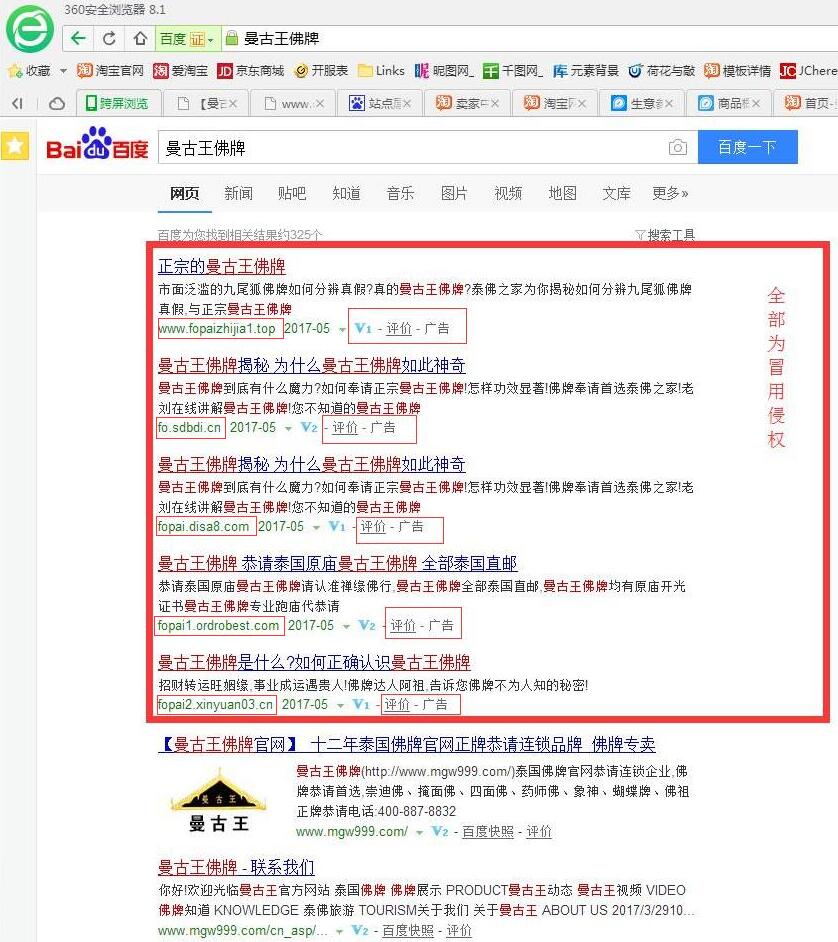This screenshot has width=838, height=942.
Task: Click the Baidu search input field
Action: point(410,147)
